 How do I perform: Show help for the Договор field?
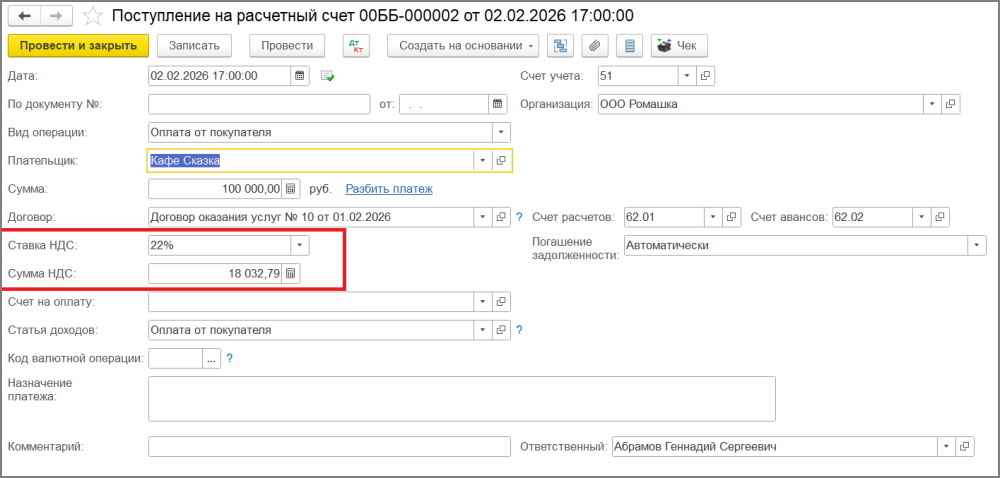click(519, 217)
